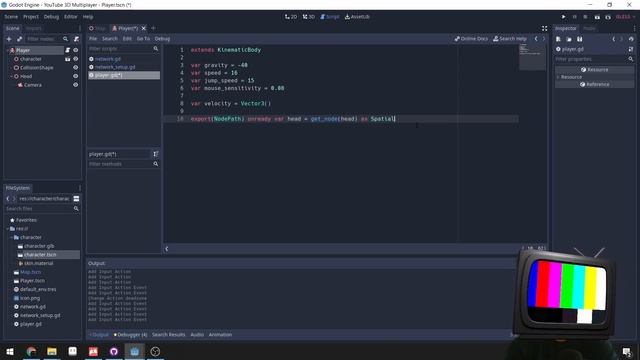Open GitHub Desktop from the taskbar
Viewport: 640px width, 360px height.
114,351
